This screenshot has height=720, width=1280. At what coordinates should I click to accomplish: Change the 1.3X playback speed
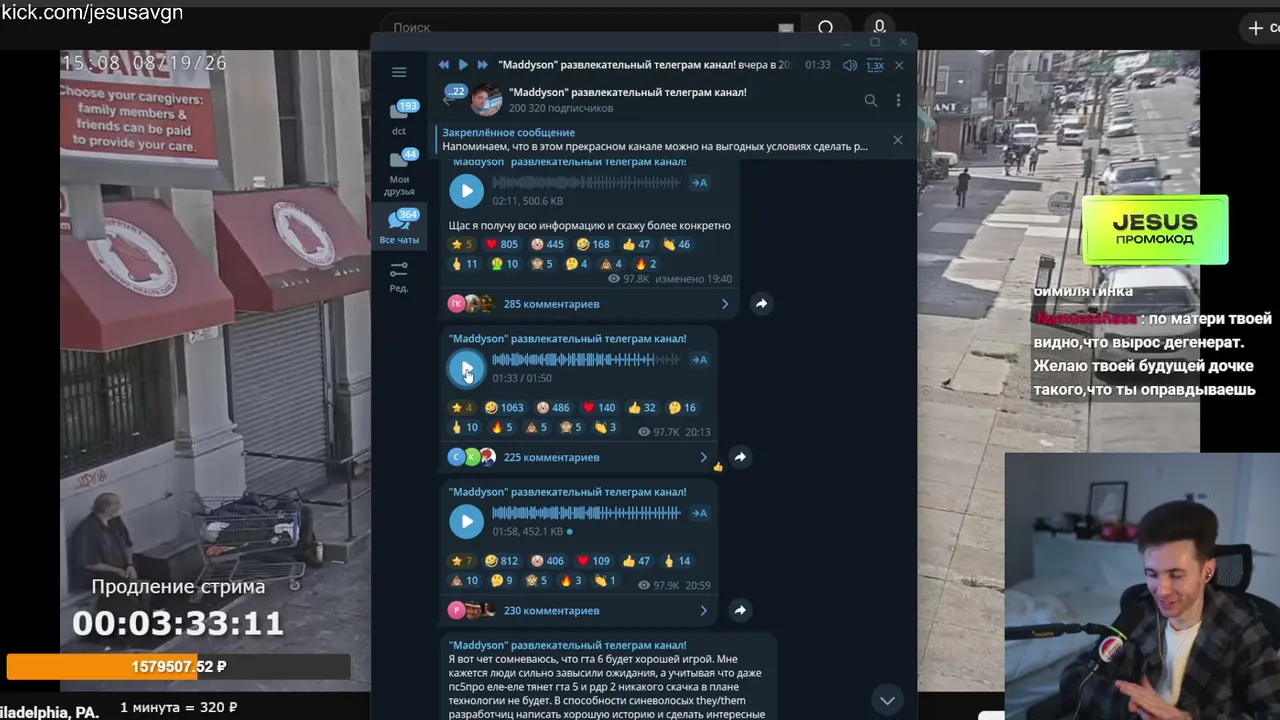875,65
